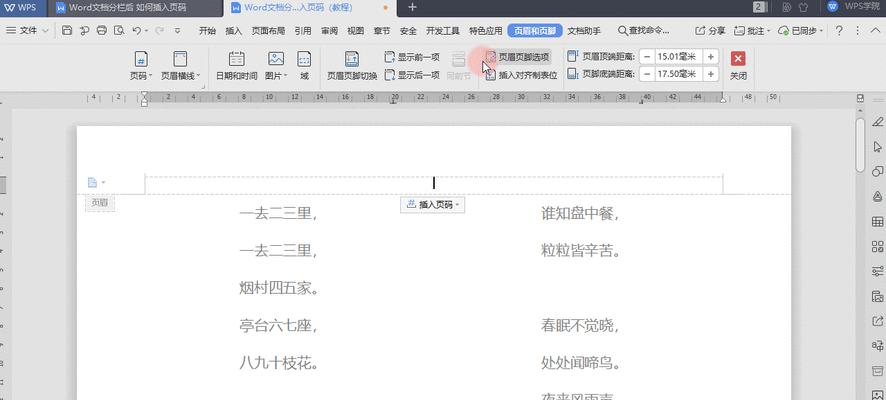Click the skin shirt icon in title bar
886x400 pixels.
pos(803,7)
